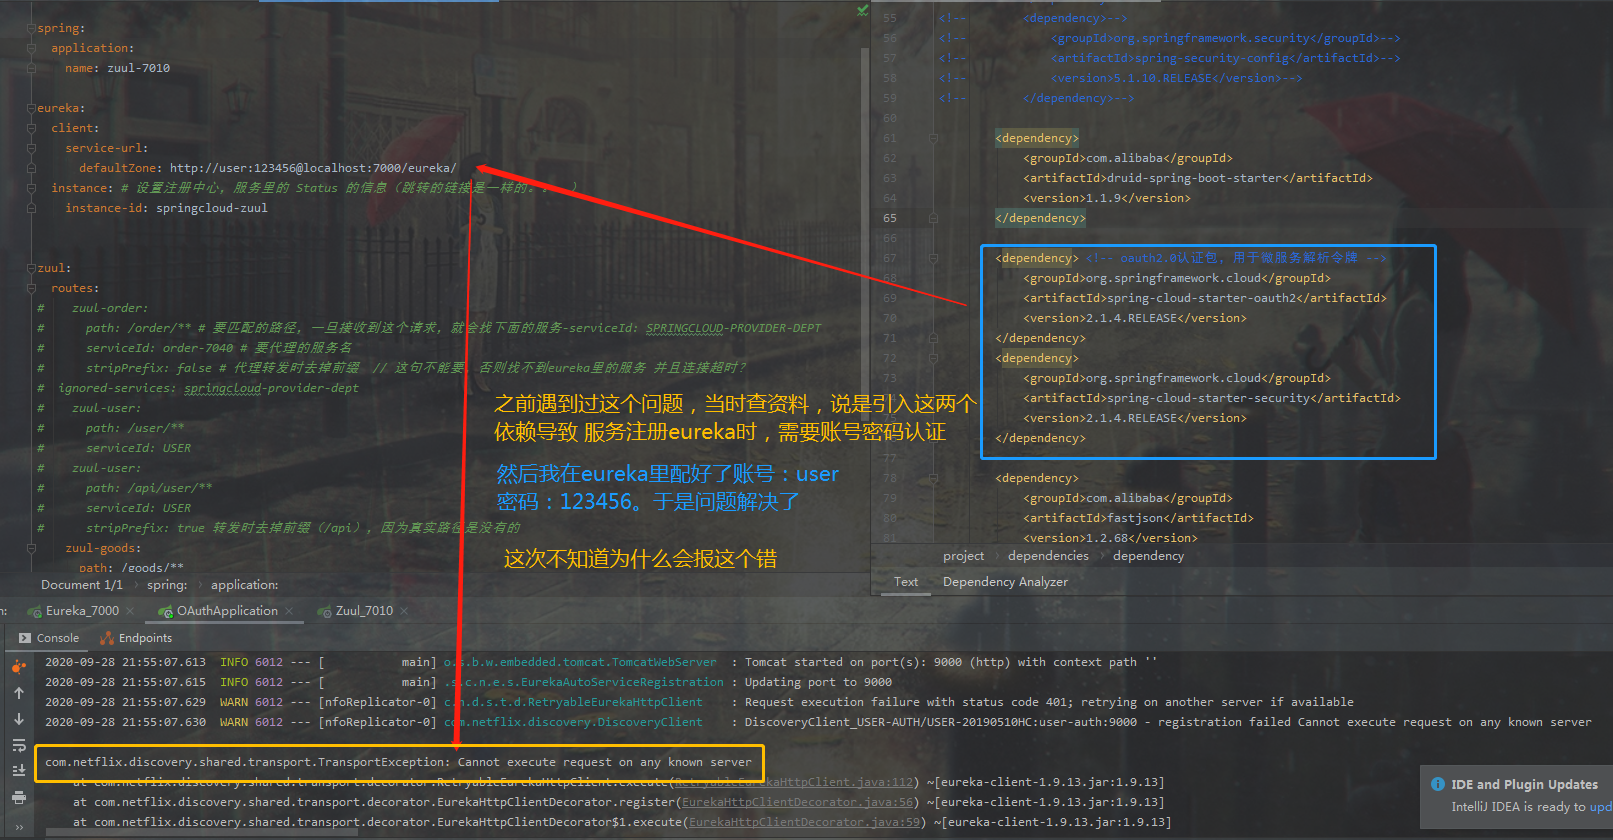This screenshot has width=1613, height=840.
Task: Collapse the routes: YAML block
Action: click(31, 288)
